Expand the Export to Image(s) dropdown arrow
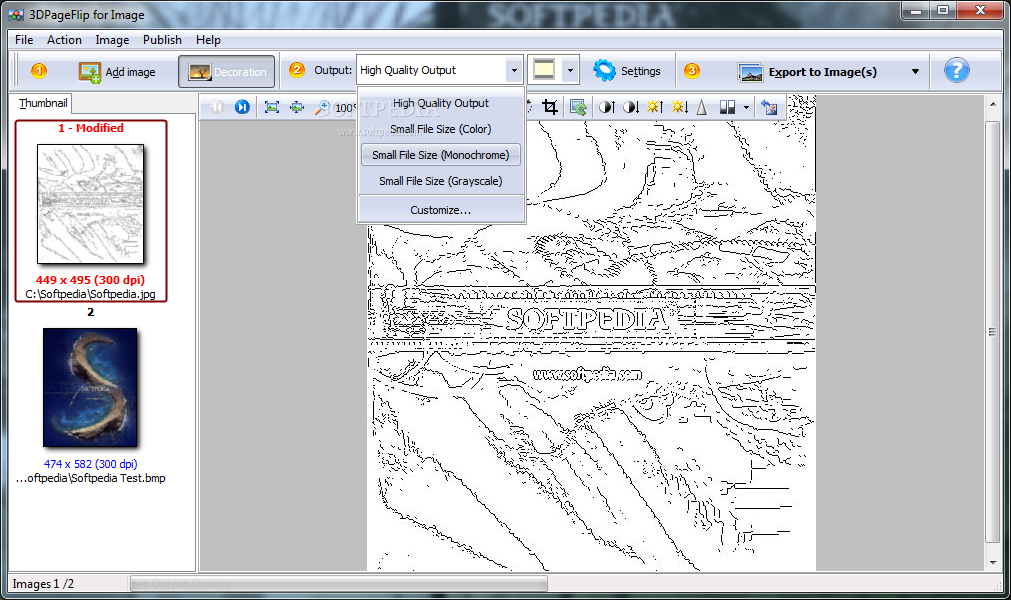Image resolution: width=1011 pixels, height=600 pixels. 915,72
